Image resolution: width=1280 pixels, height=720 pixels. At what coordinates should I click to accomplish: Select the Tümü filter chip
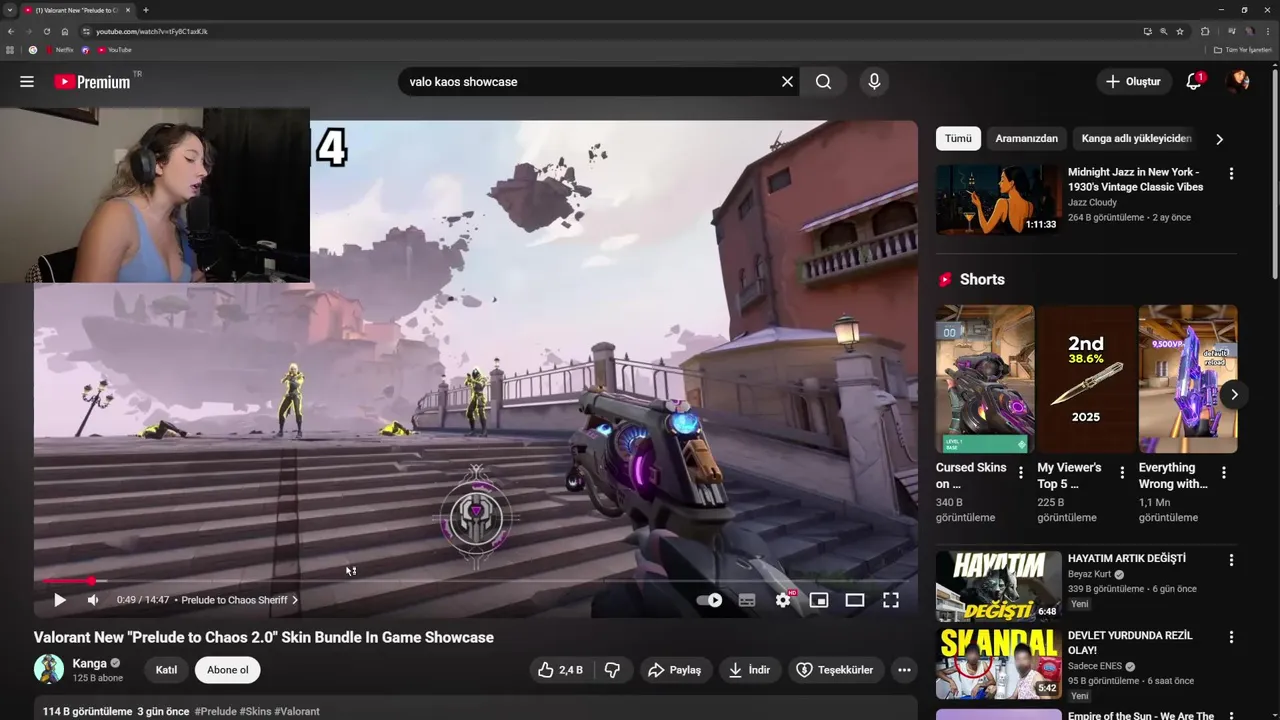958,139
